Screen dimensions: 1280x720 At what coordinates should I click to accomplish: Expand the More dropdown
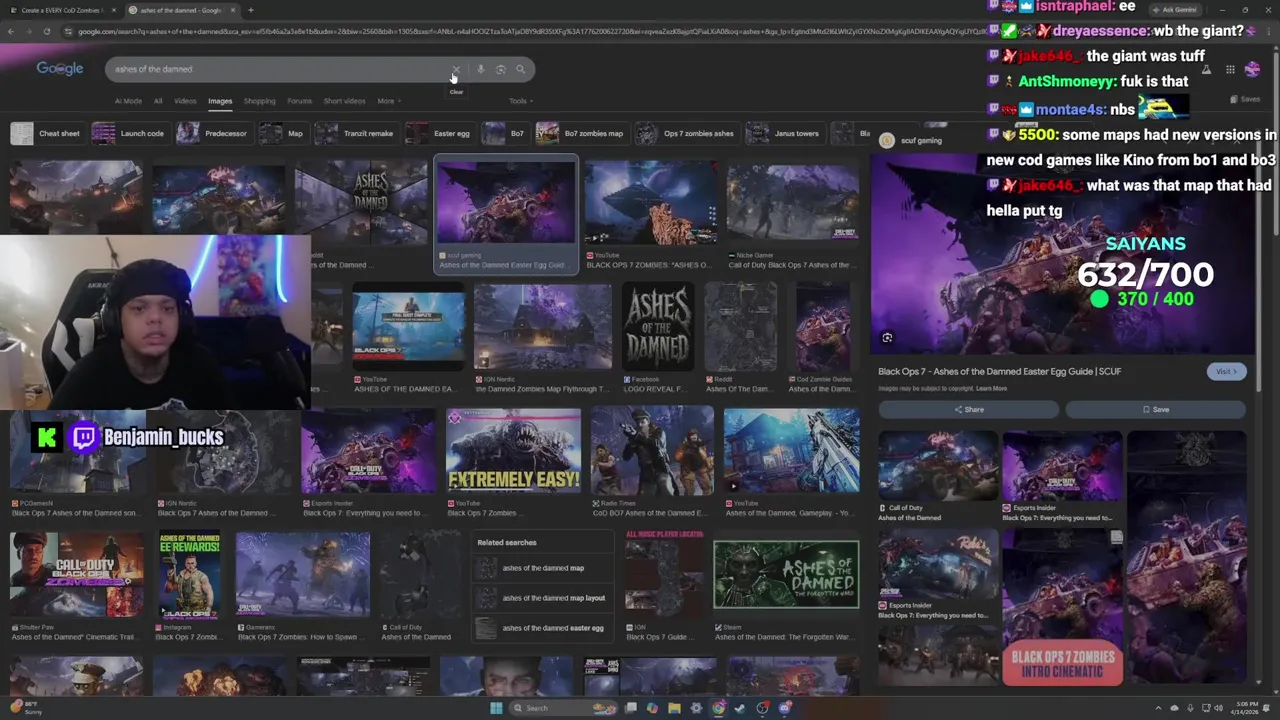[x=388, y=101]
